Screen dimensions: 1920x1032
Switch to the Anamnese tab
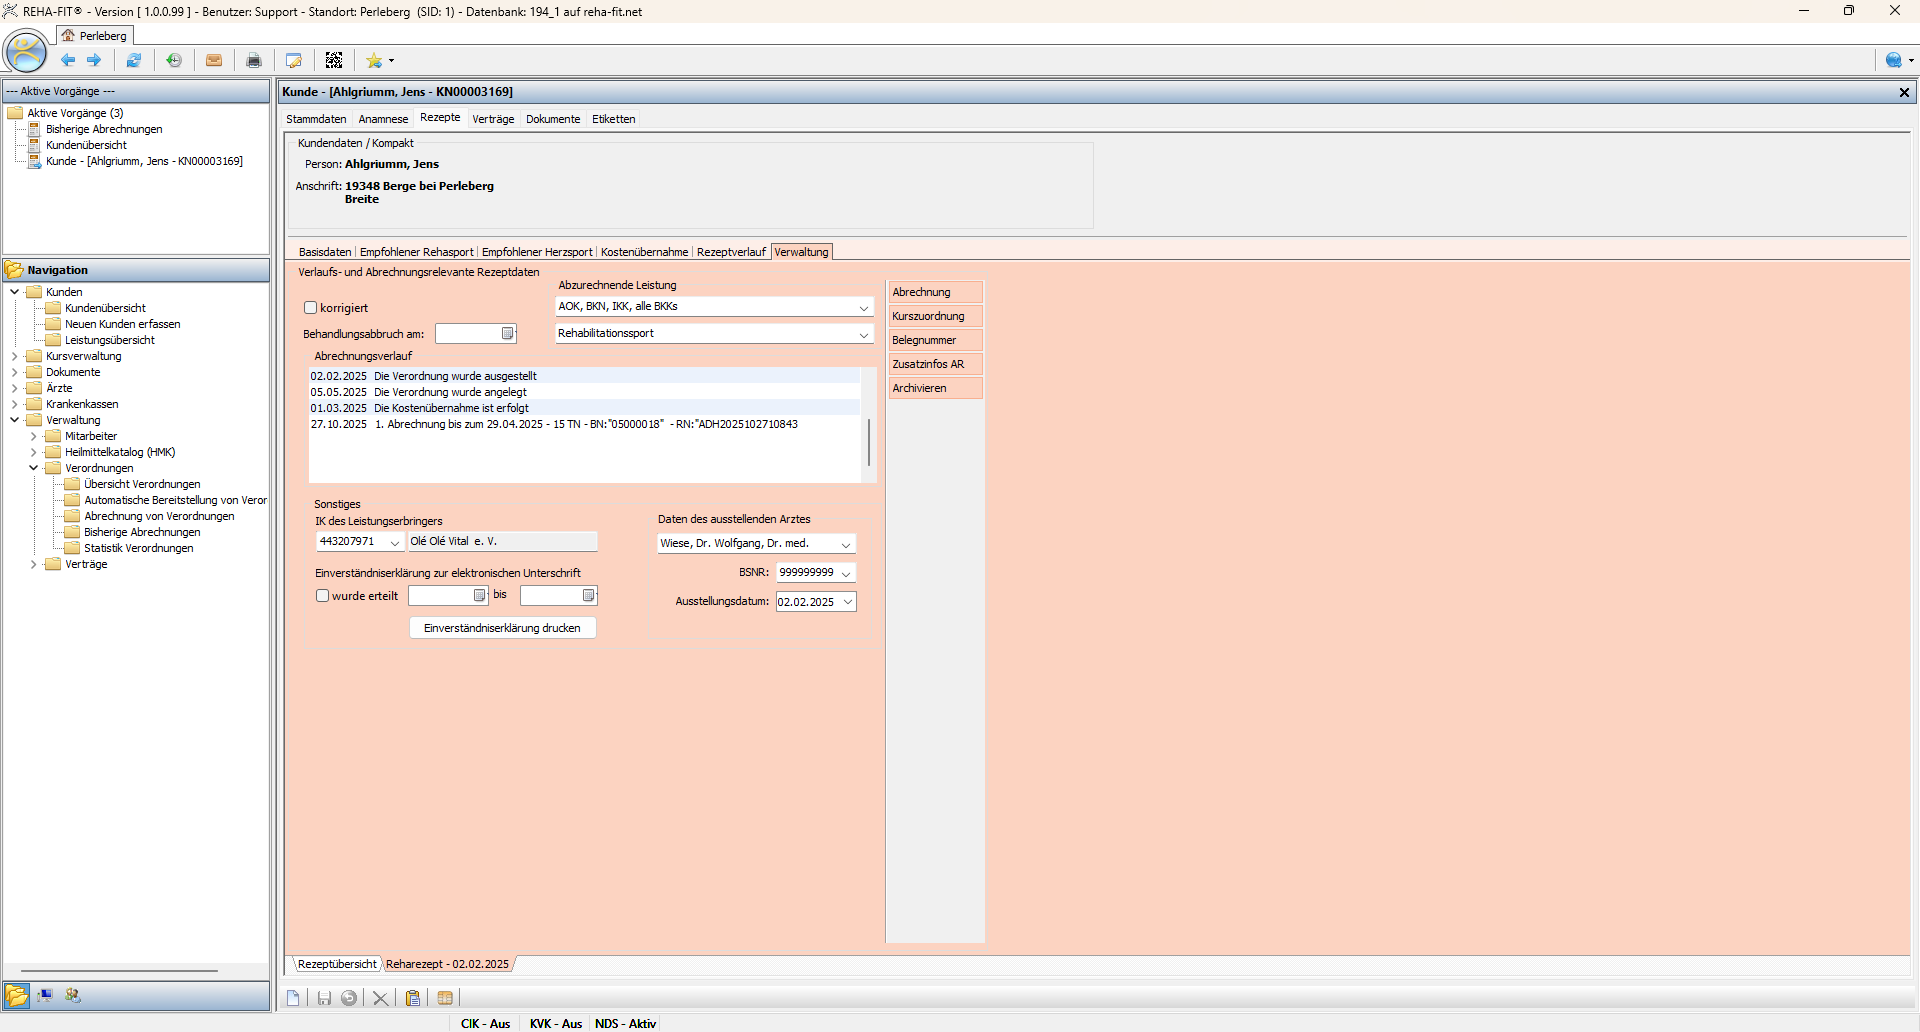[x=383, y=119]
